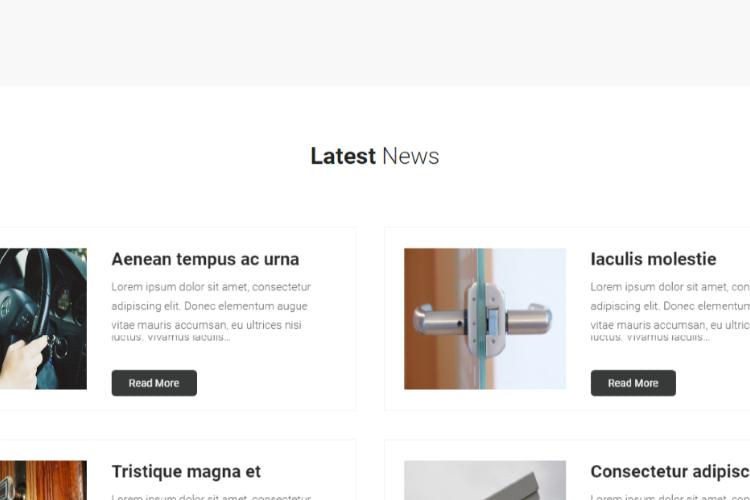Image resolution: width=750 pixels, height=500 pixels.
Task: Click Read More under Aenean tempus ac urna
Action: [x=154, y=383]
